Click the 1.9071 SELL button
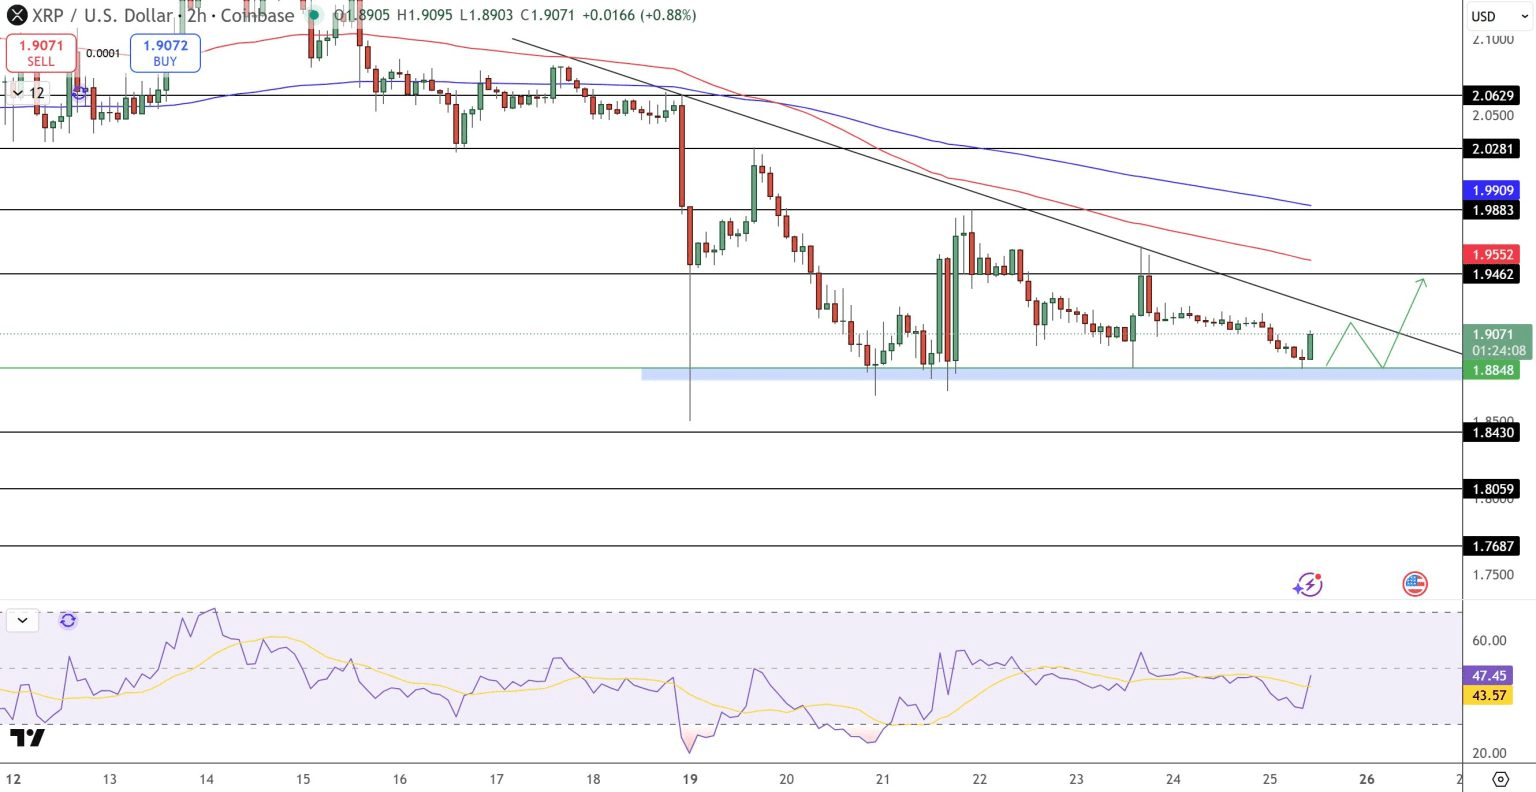The width and height of the screenshot is (1536, 792). [x=41, y=53]
